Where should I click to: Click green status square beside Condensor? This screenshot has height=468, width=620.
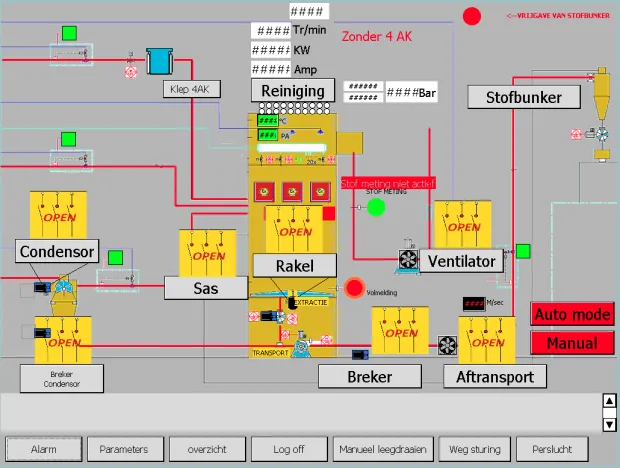[115, 258]
